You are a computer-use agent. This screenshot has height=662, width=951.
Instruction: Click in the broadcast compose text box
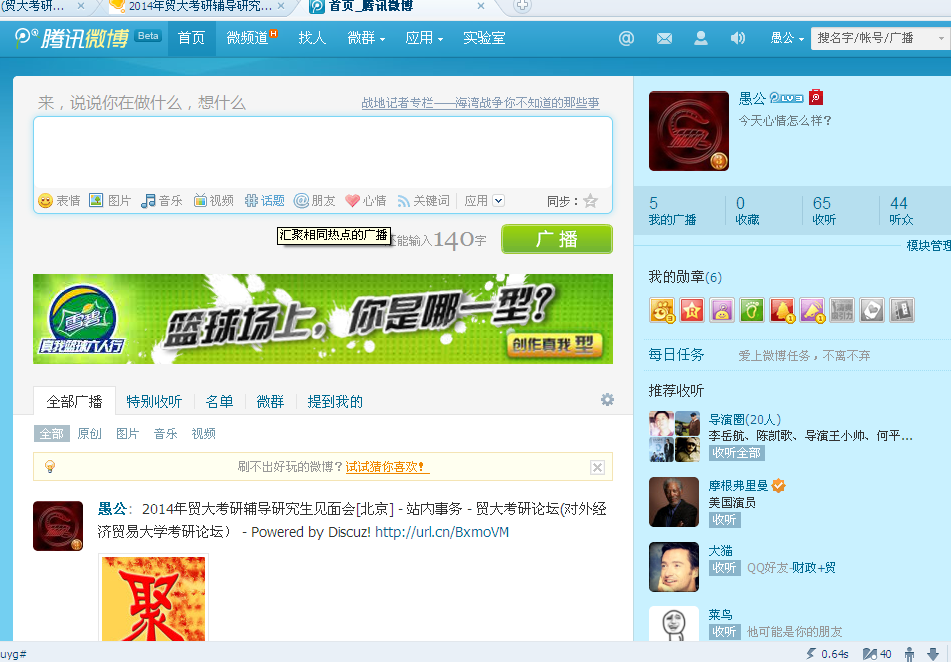[323, 152]
